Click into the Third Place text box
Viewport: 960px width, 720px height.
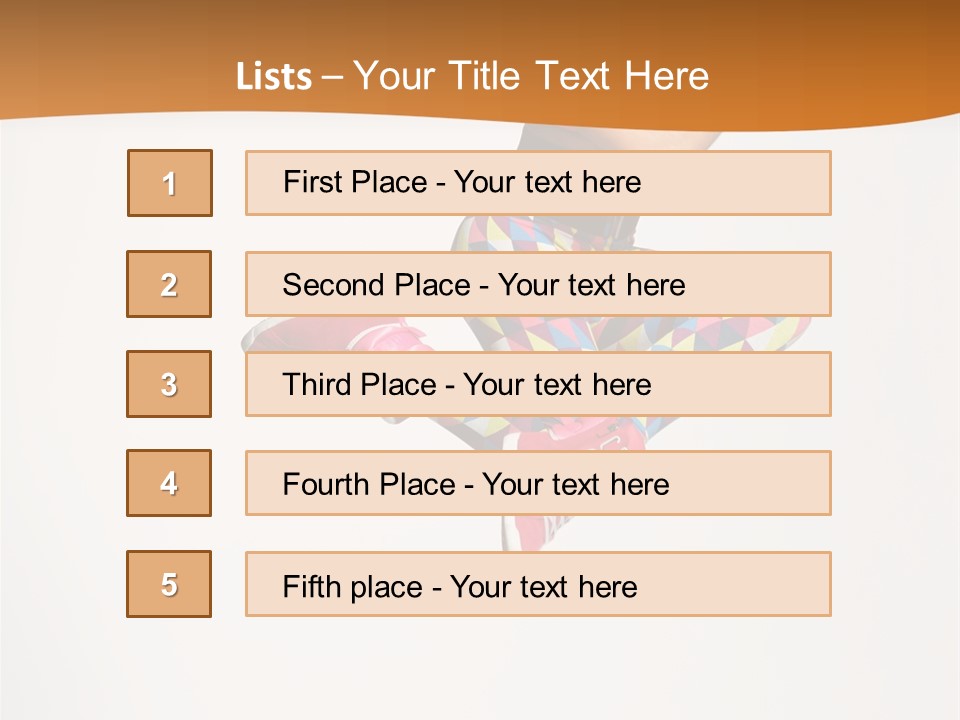(x=538, y=384)
